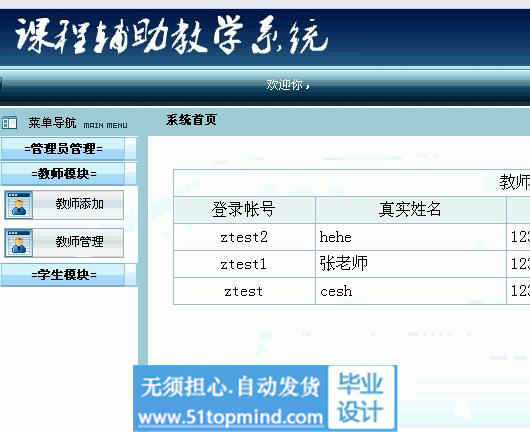Image resolution: width=530 pixels, height=432 pixels.
Task: Click the name 张老师 in the table
Action: tap(344, 263)
